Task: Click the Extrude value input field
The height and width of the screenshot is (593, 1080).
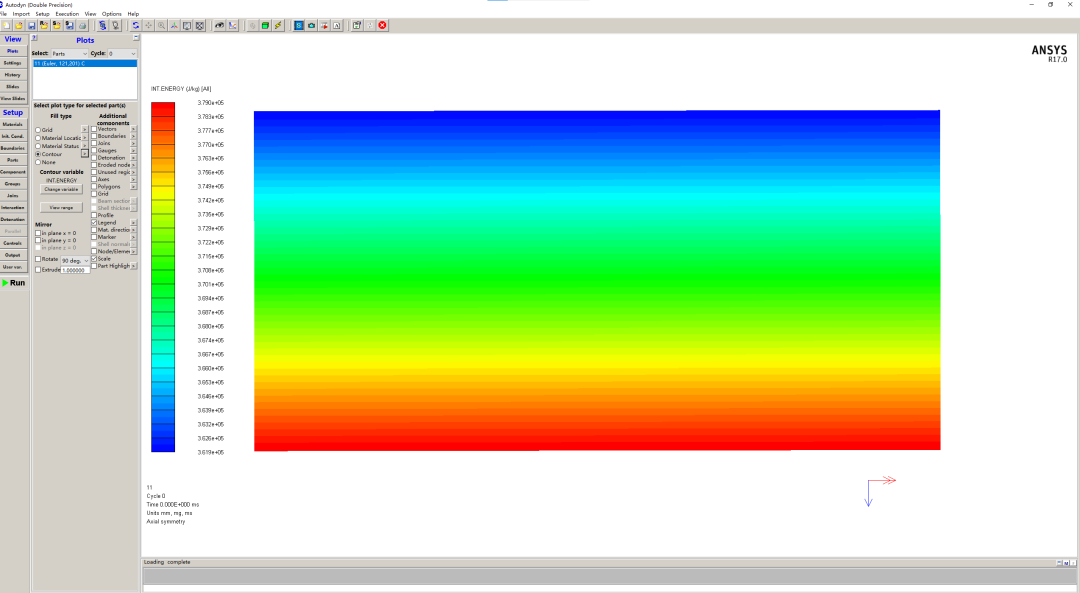Action: click(75, 270)
